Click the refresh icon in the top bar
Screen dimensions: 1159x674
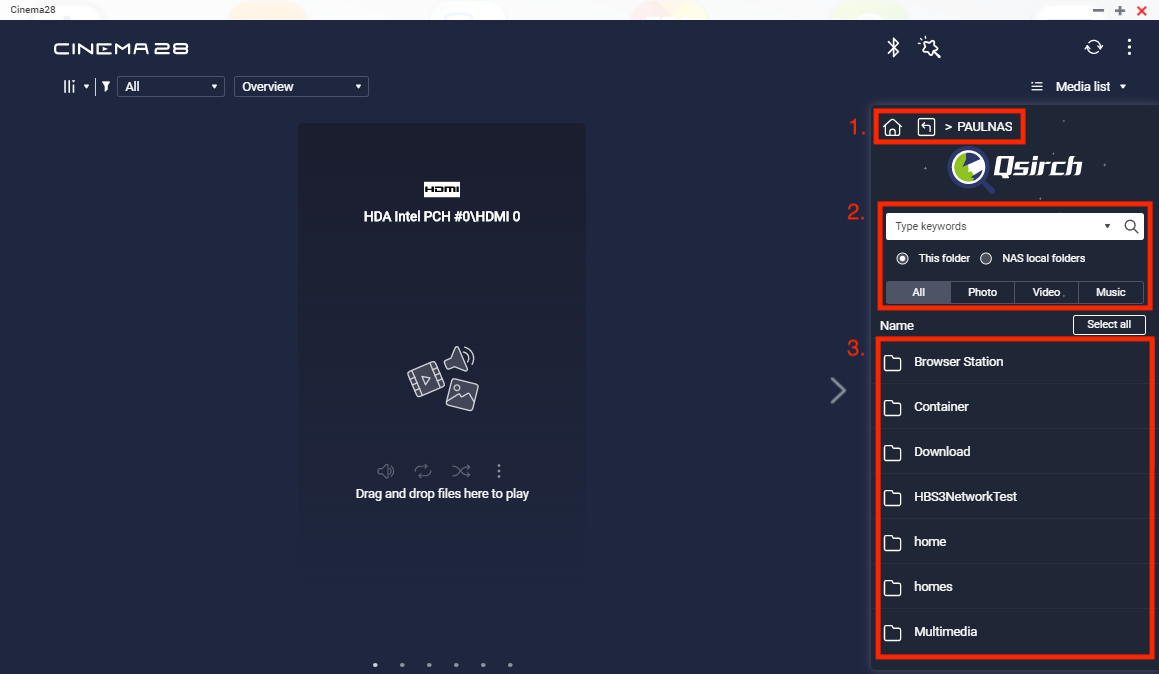1094,48
